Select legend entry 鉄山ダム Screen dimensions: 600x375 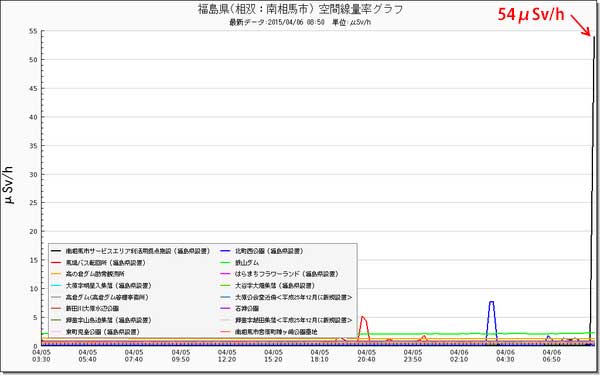pos(247,262)
